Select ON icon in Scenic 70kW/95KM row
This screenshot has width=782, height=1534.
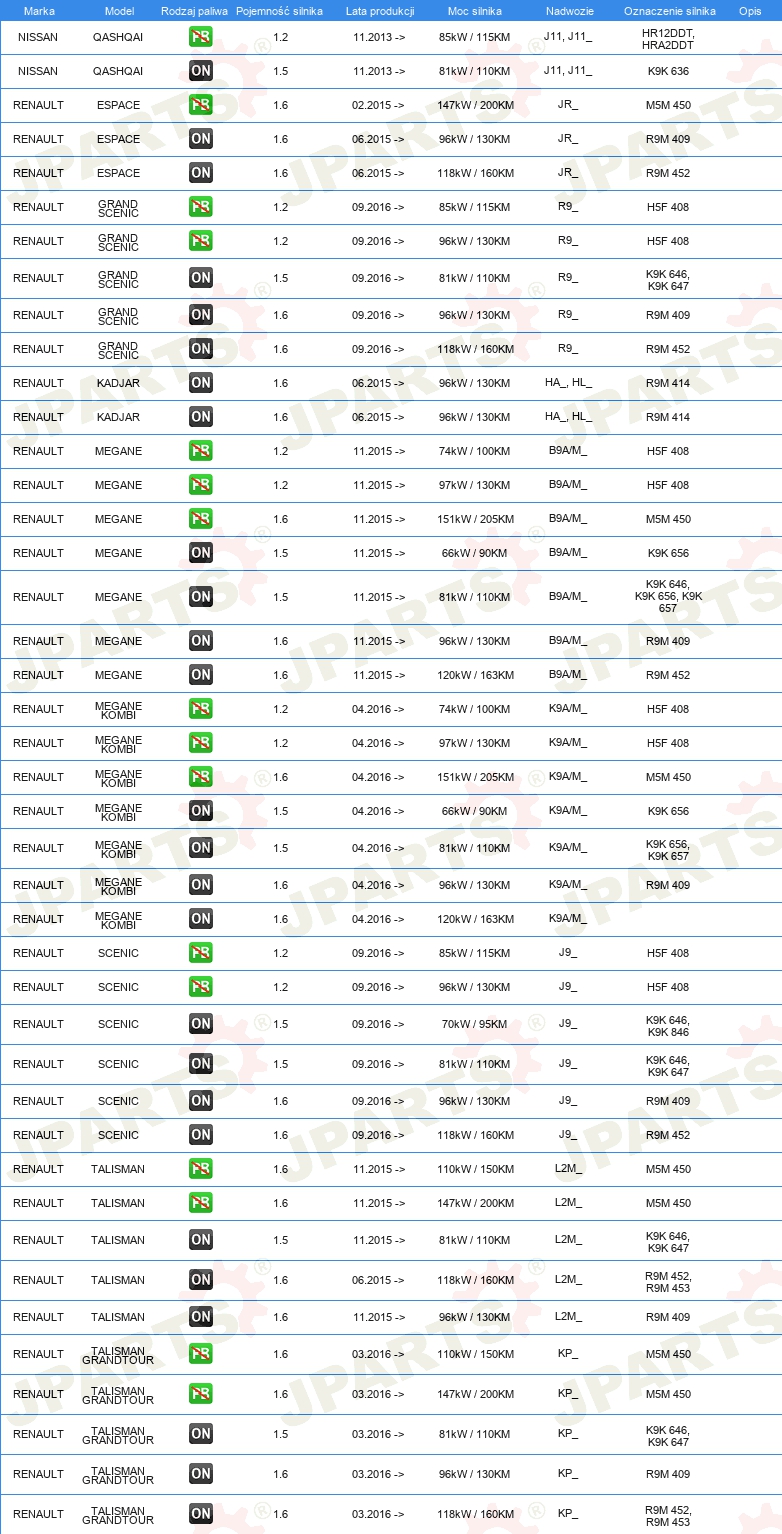click(x=201, y=1024)
